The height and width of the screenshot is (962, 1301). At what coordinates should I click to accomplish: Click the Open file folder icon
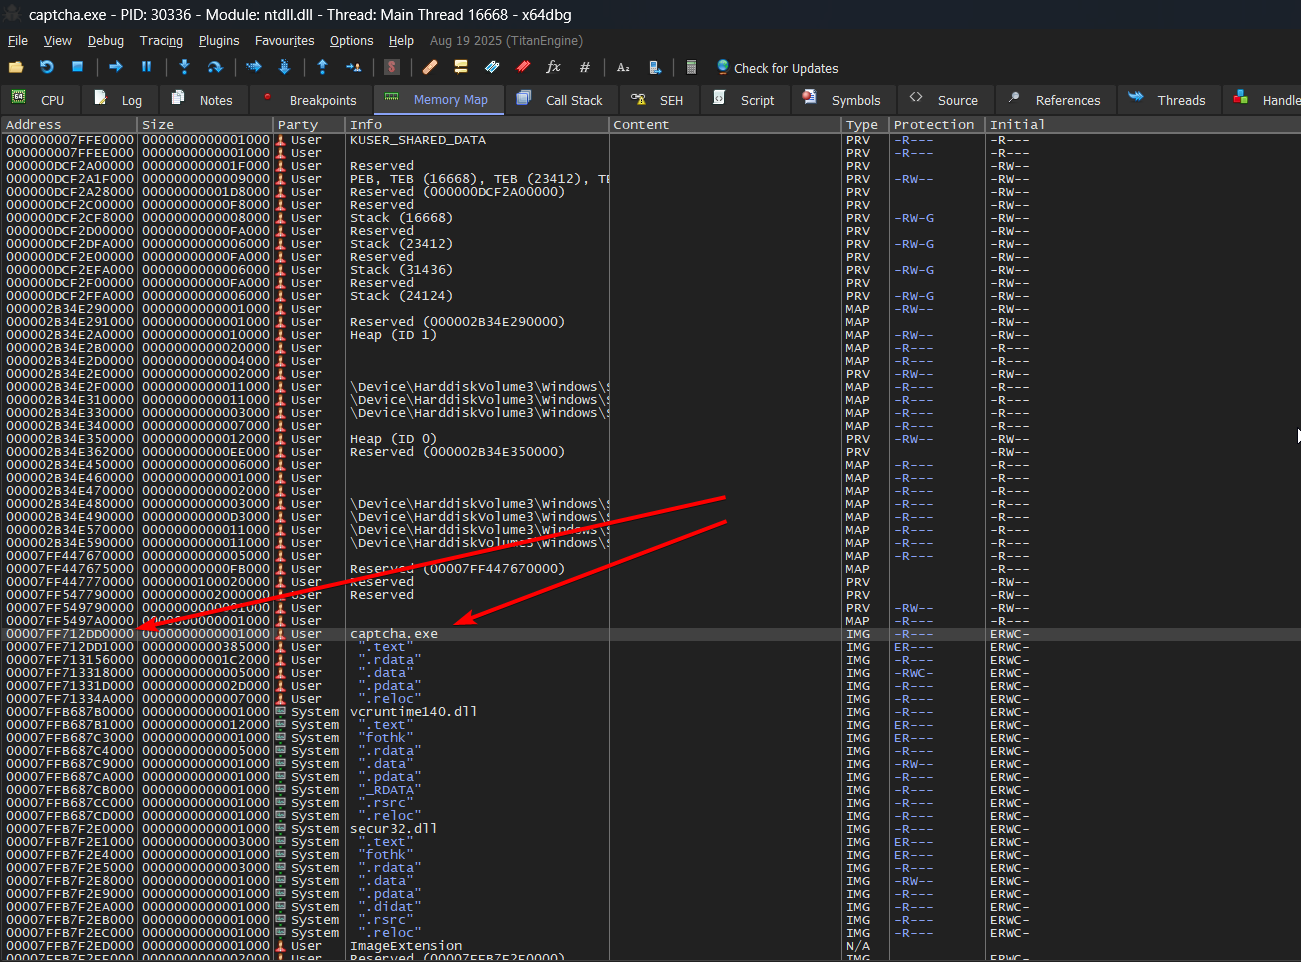click(x=16, y=67)
